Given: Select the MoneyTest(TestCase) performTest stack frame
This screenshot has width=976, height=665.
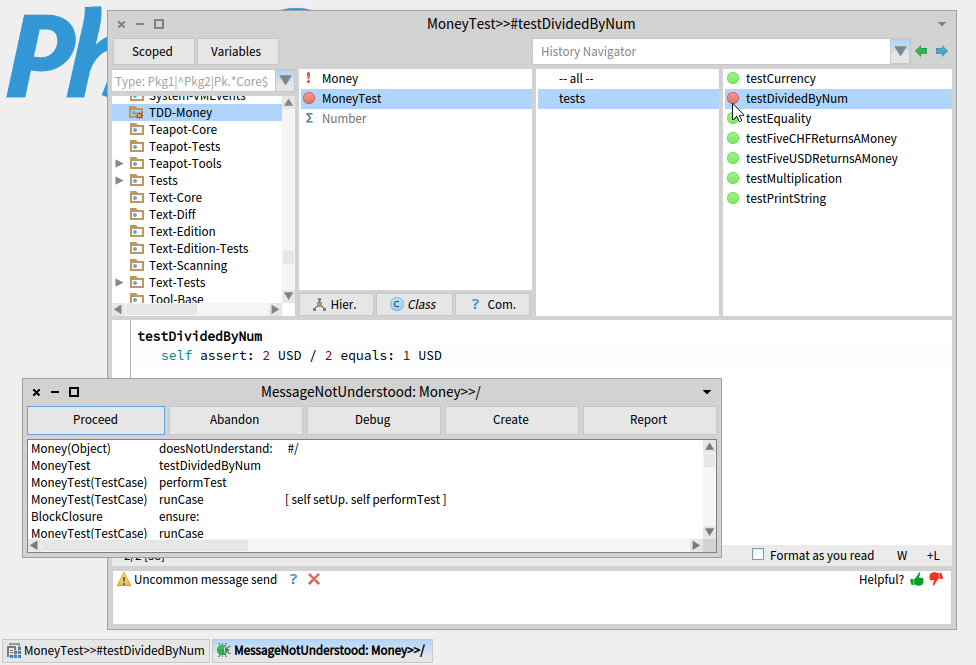Looking at the screenshot, I should 365,483.
